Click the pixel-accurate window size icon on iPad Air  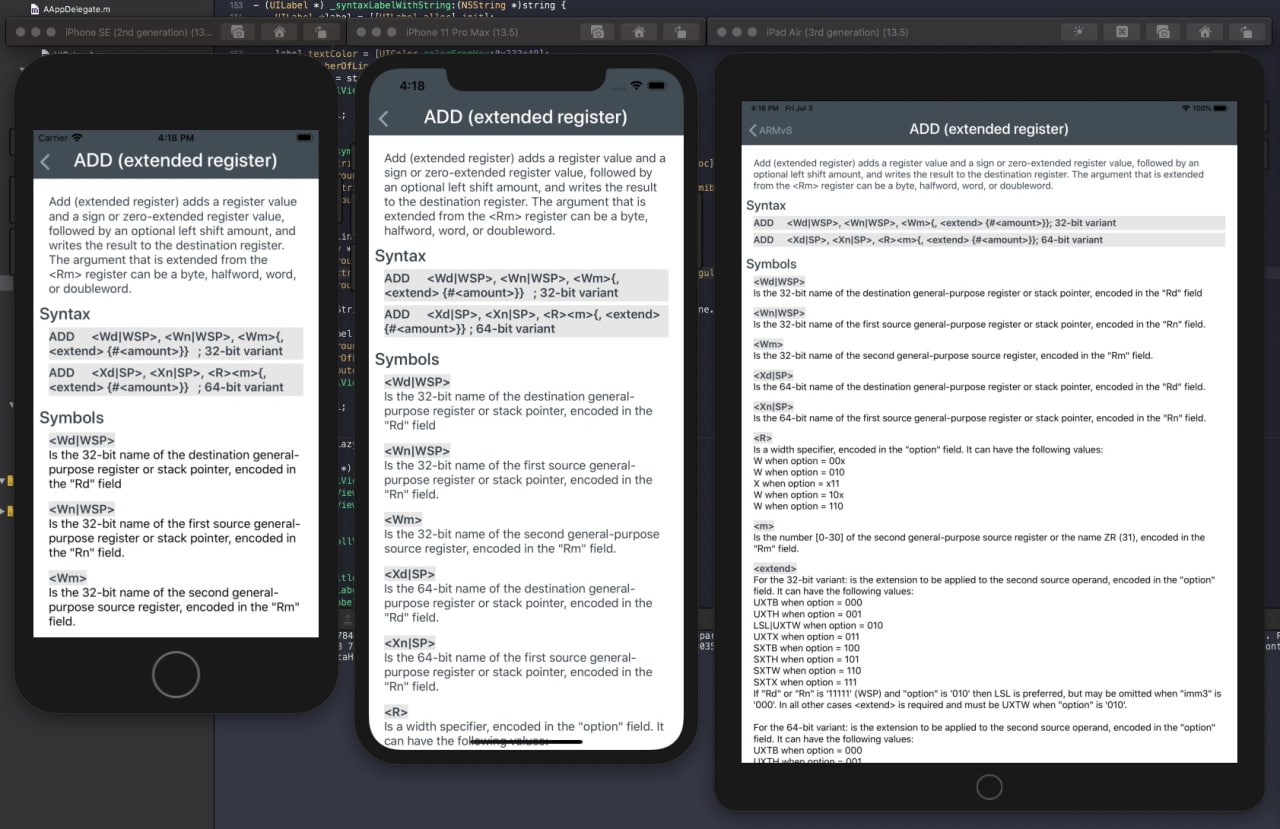(1121, 31)
